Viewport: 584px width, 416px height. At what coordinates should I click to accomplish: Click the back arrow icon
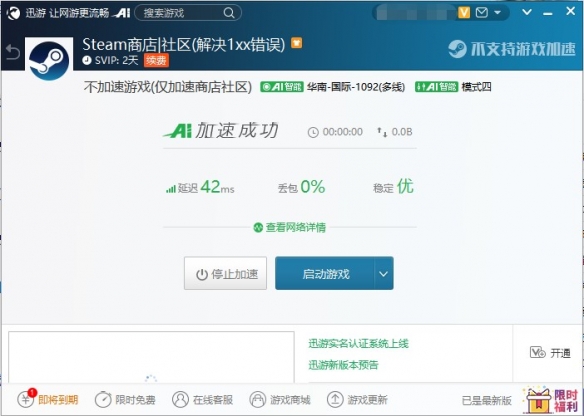[x=13, y=52]
